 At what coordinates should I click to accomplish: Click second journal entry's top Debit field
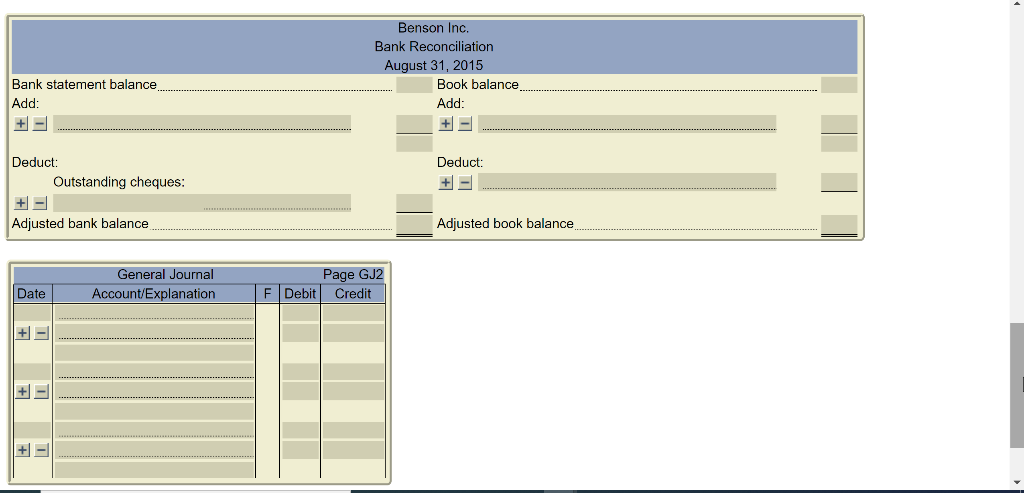tap(300, 372)
